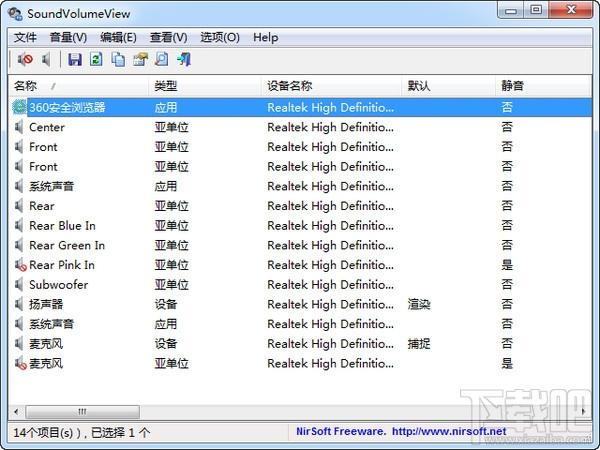Click the 亚单位 type cell of Subwoofer
Viewport: 600px width, 450px height.
tap(171, 285)
